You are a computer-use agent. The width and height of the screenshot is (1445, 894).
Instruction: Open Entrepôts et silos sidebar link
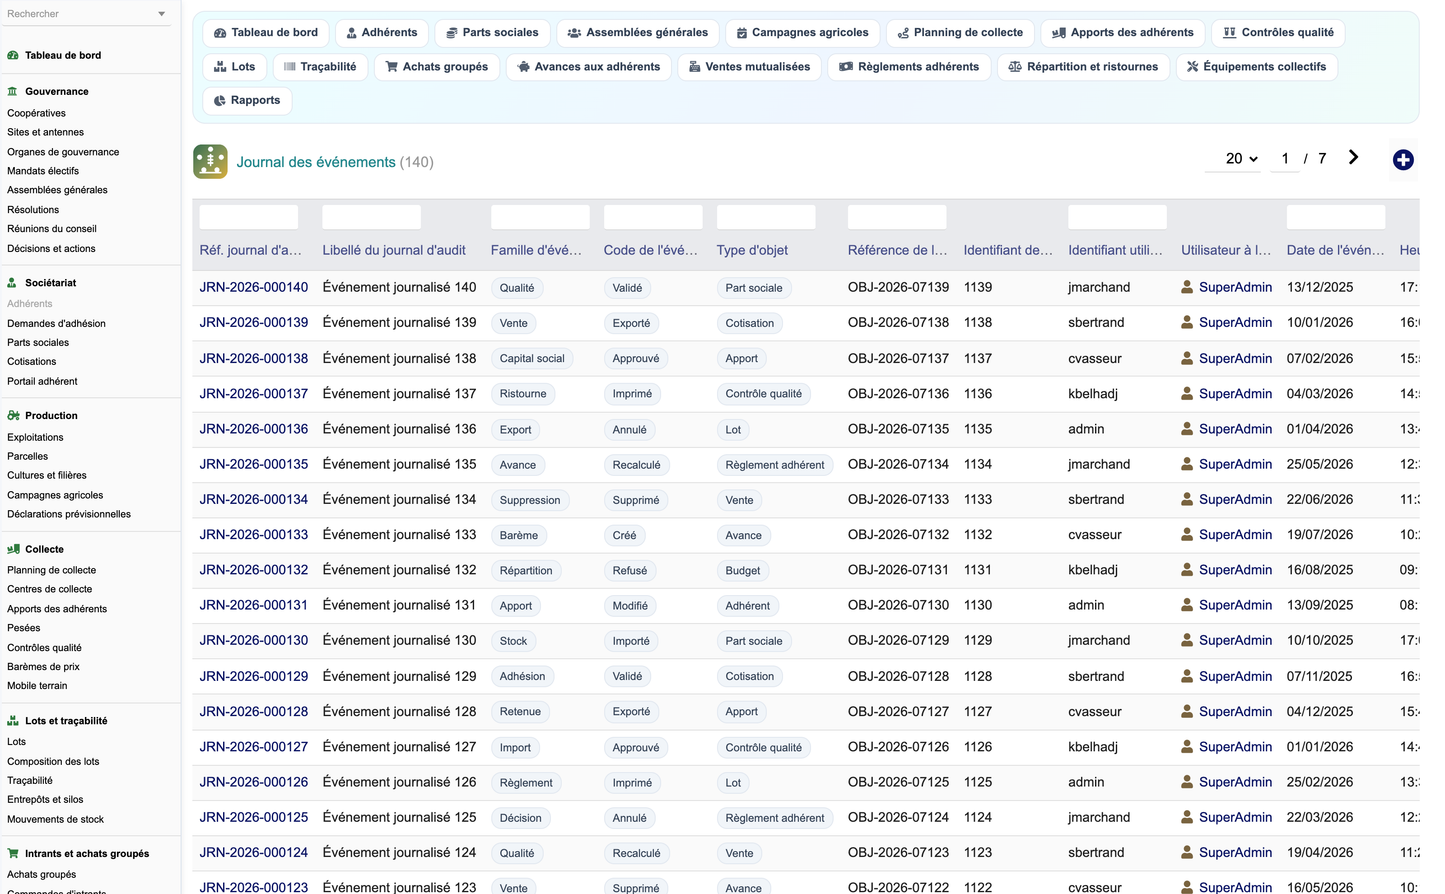[45, 800]
